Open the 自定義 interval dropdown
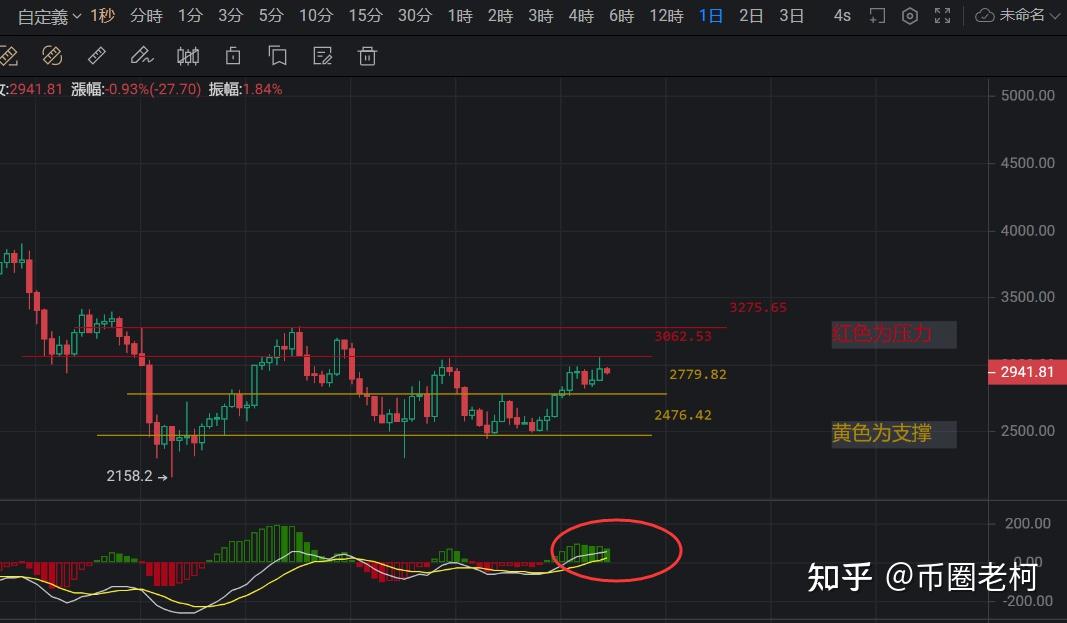The image size is (1067, 623). 49,16
